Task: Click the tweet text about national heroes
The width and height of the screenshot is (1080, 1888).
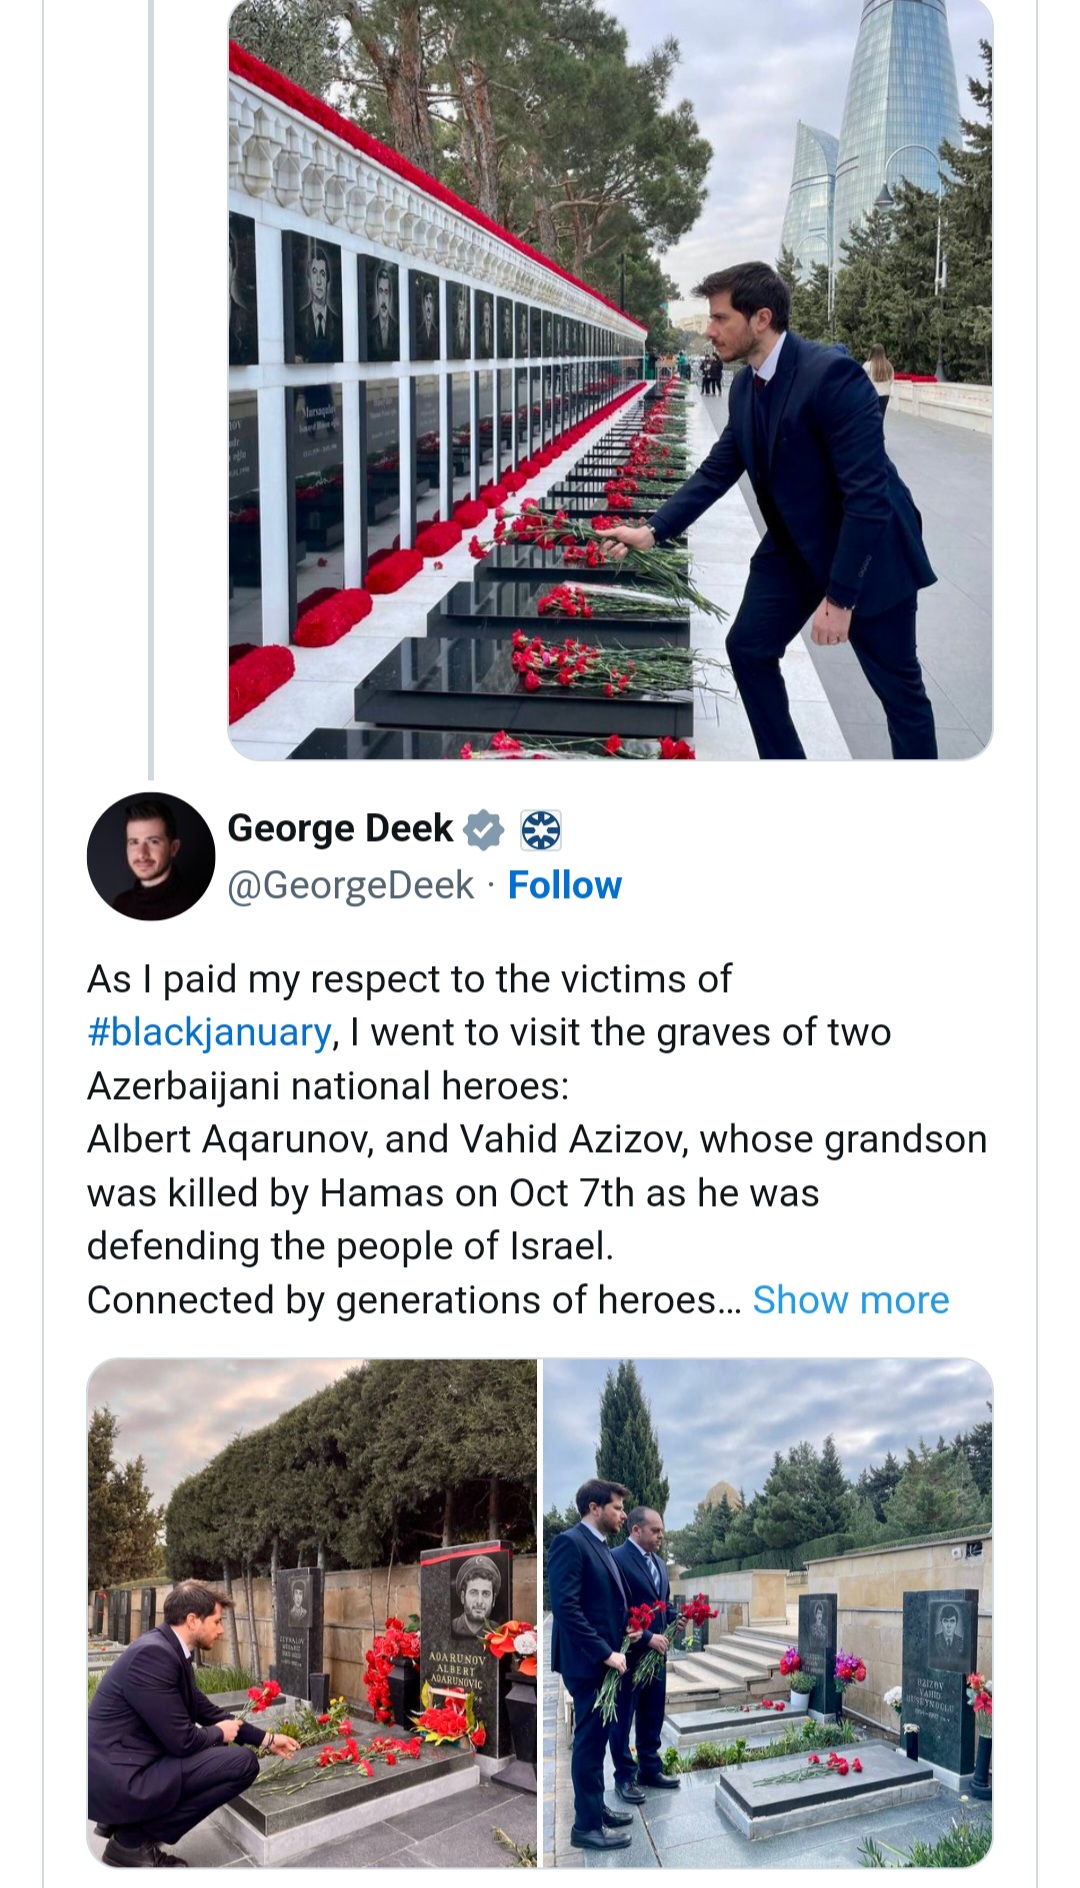Action: 538,1139
